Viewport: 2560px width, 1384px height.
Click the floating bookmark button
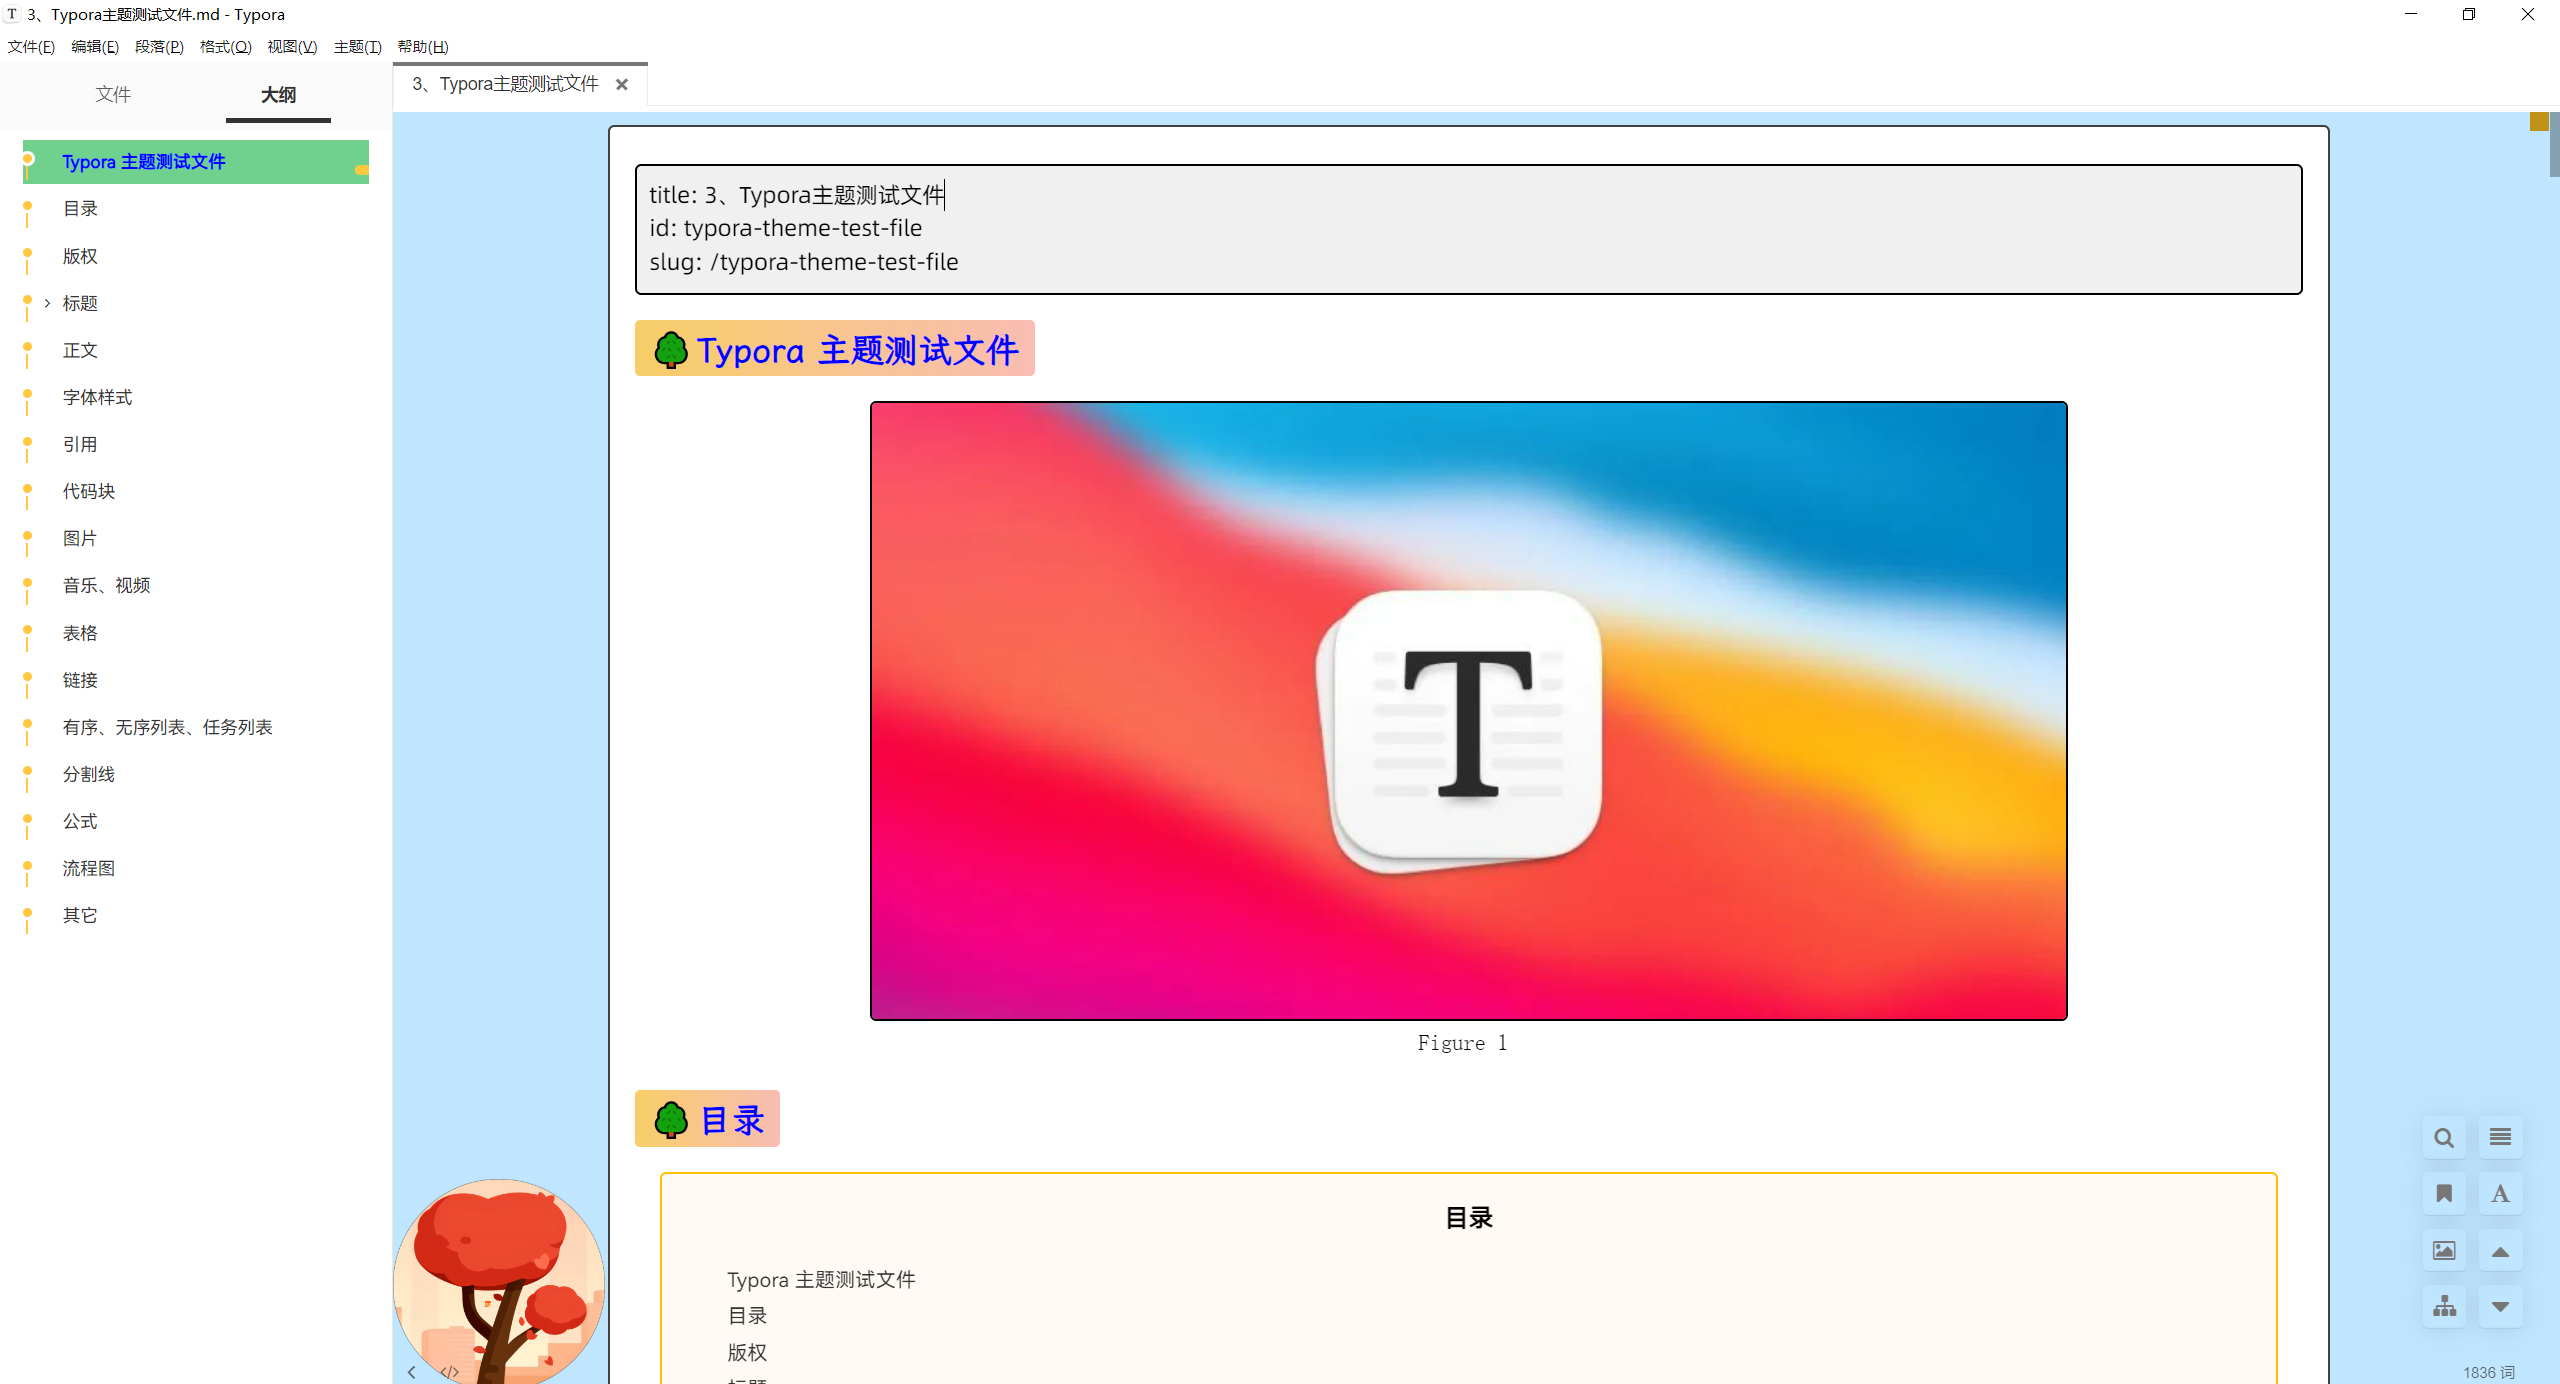[2444, 1193]
